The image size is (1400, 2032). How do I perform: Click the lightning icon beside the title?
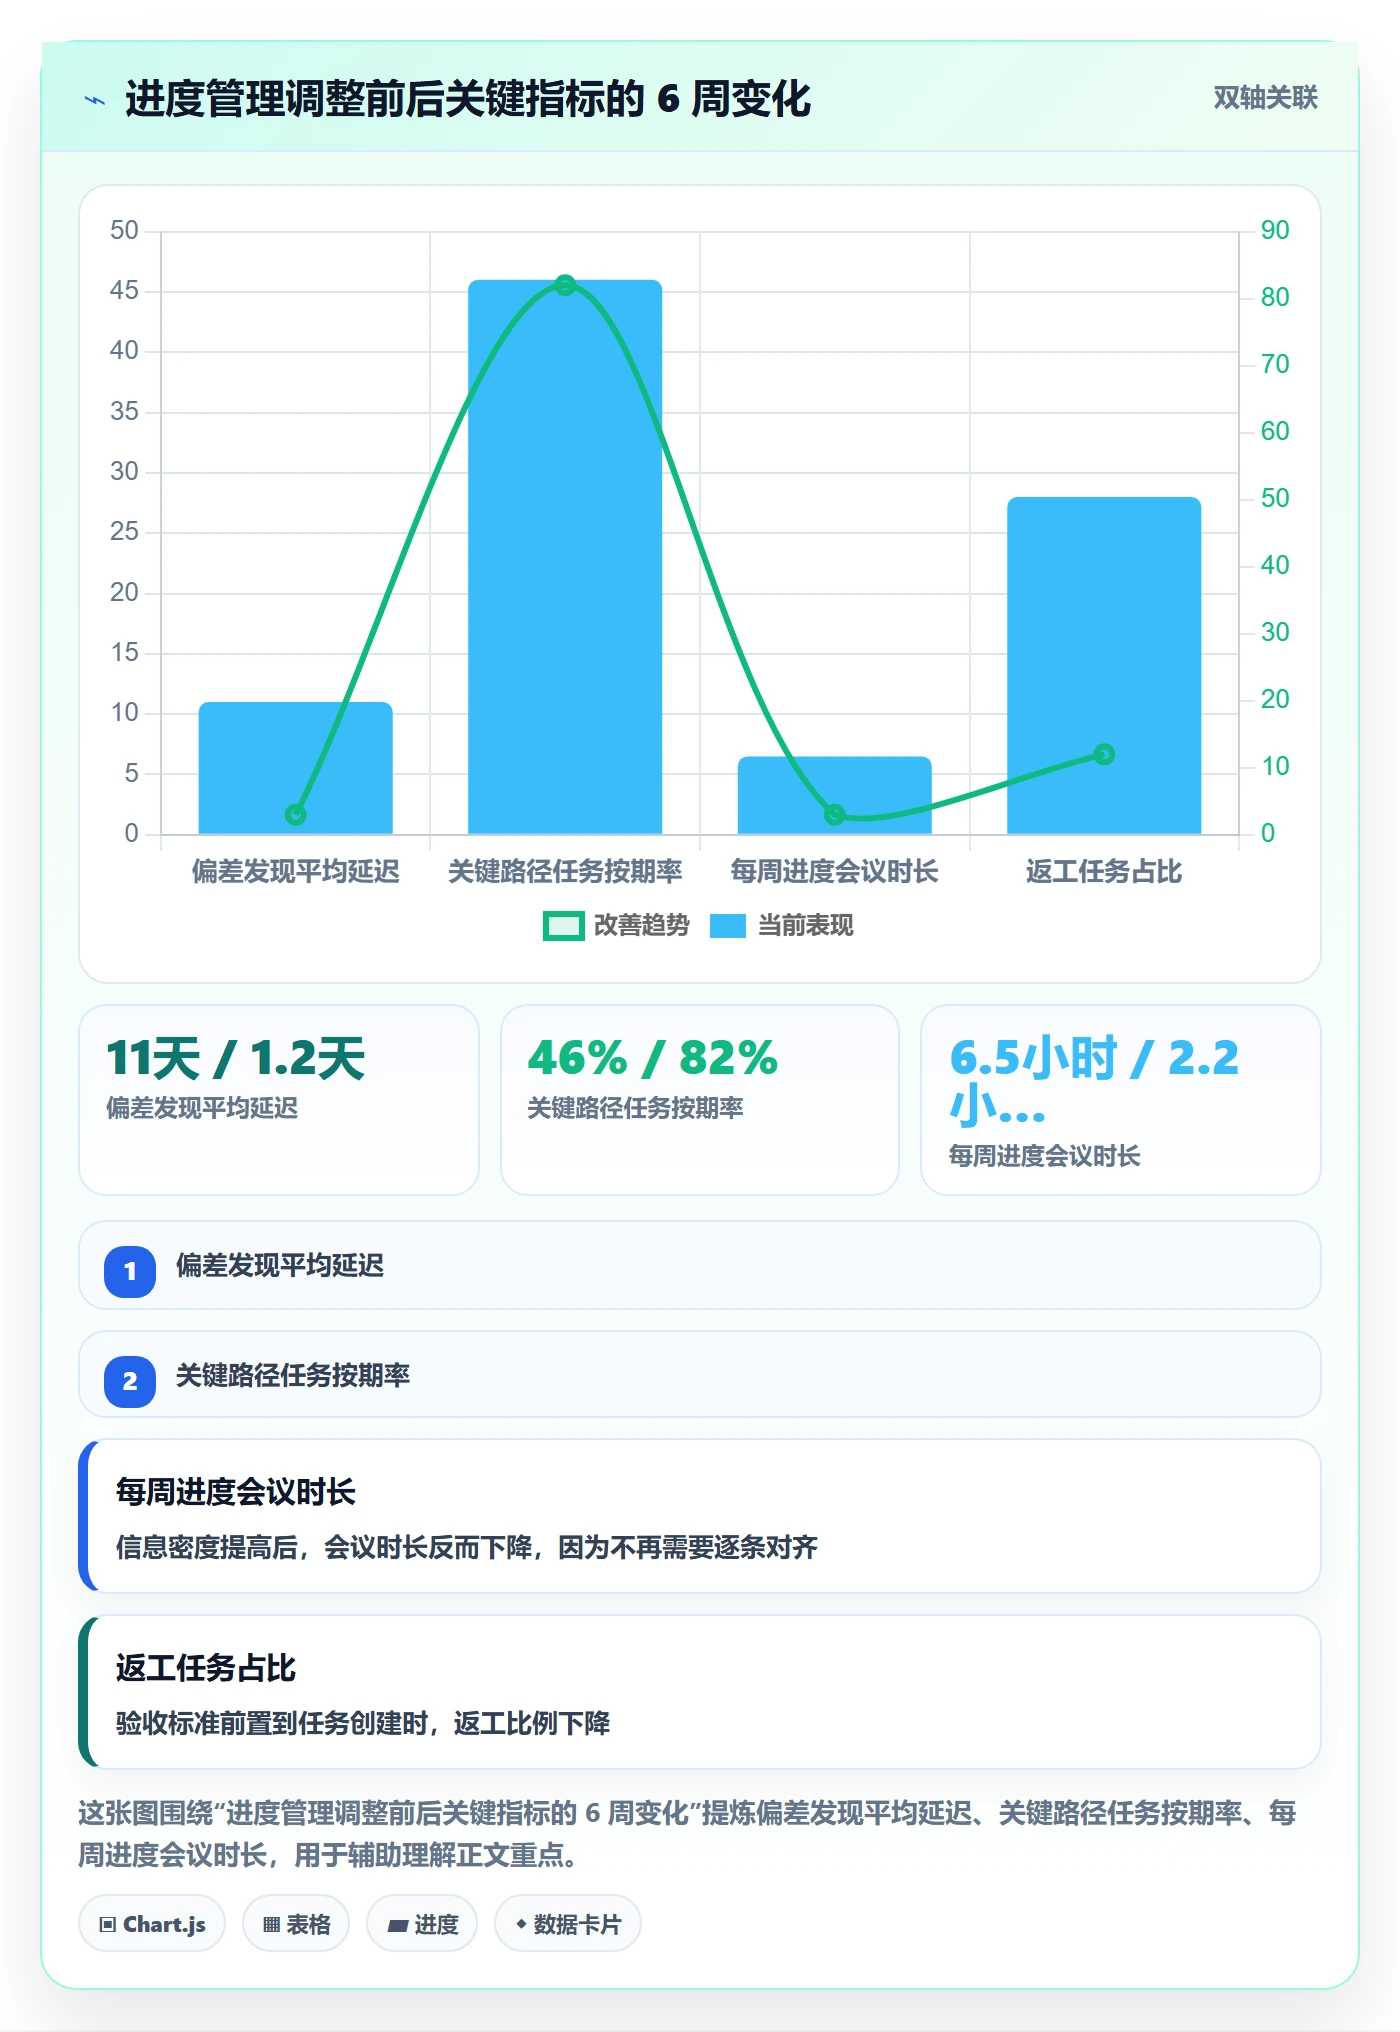95,100
